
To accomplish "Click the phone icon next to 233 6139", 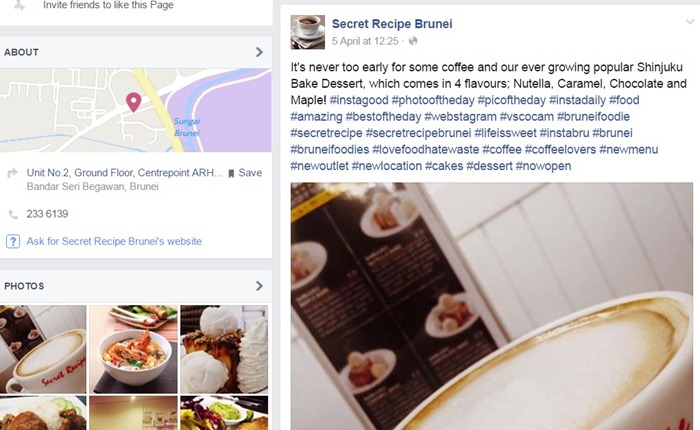I will [x=13, y=214].
